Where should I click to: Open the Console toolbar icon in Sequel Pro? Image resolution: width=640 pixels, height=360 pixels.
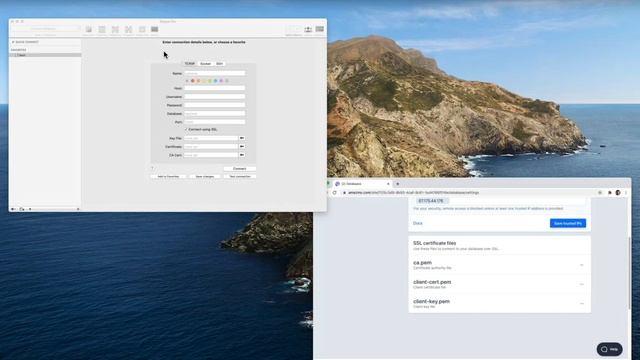(x=320, y=29)
